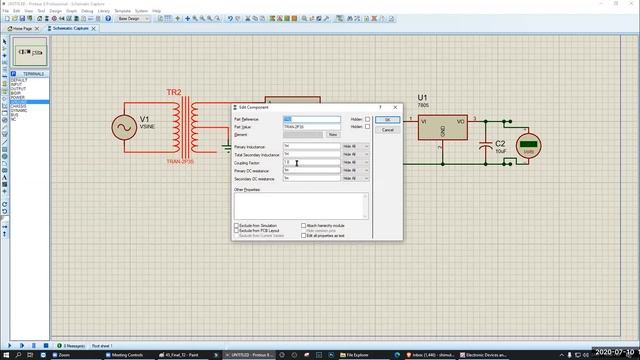Click the Play simulation button
The image size is (640, 360).
9,346
